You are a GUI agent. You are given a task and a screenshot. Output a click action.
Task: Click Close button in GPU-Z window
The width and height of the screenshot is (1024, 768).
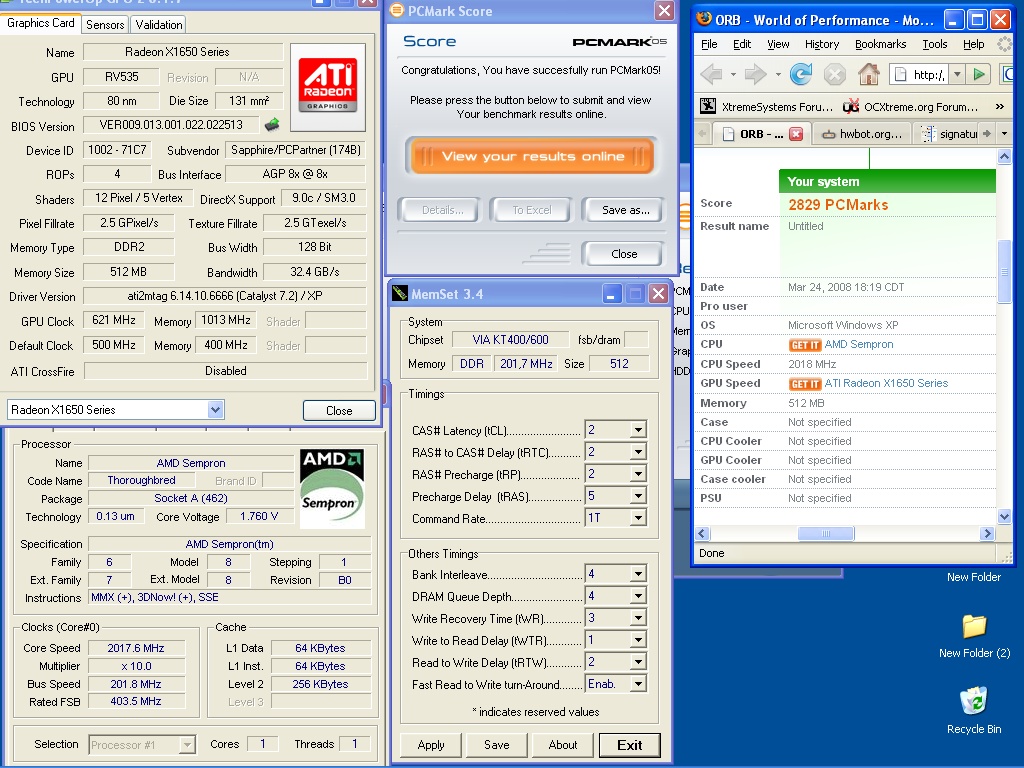[x=339, y=410]
